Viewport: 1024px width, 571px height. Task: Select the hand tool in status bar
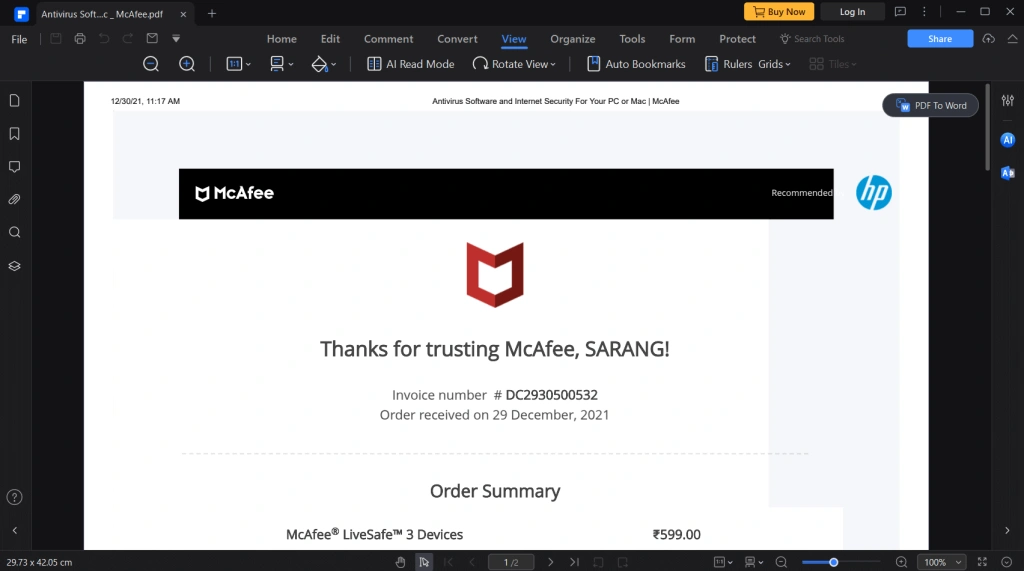400,562
